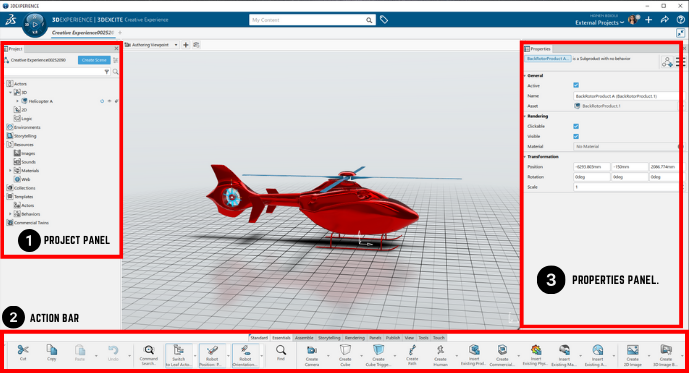Open the Find tool
This screenshot has height=373, width=689.
click(x=281, y=352)
